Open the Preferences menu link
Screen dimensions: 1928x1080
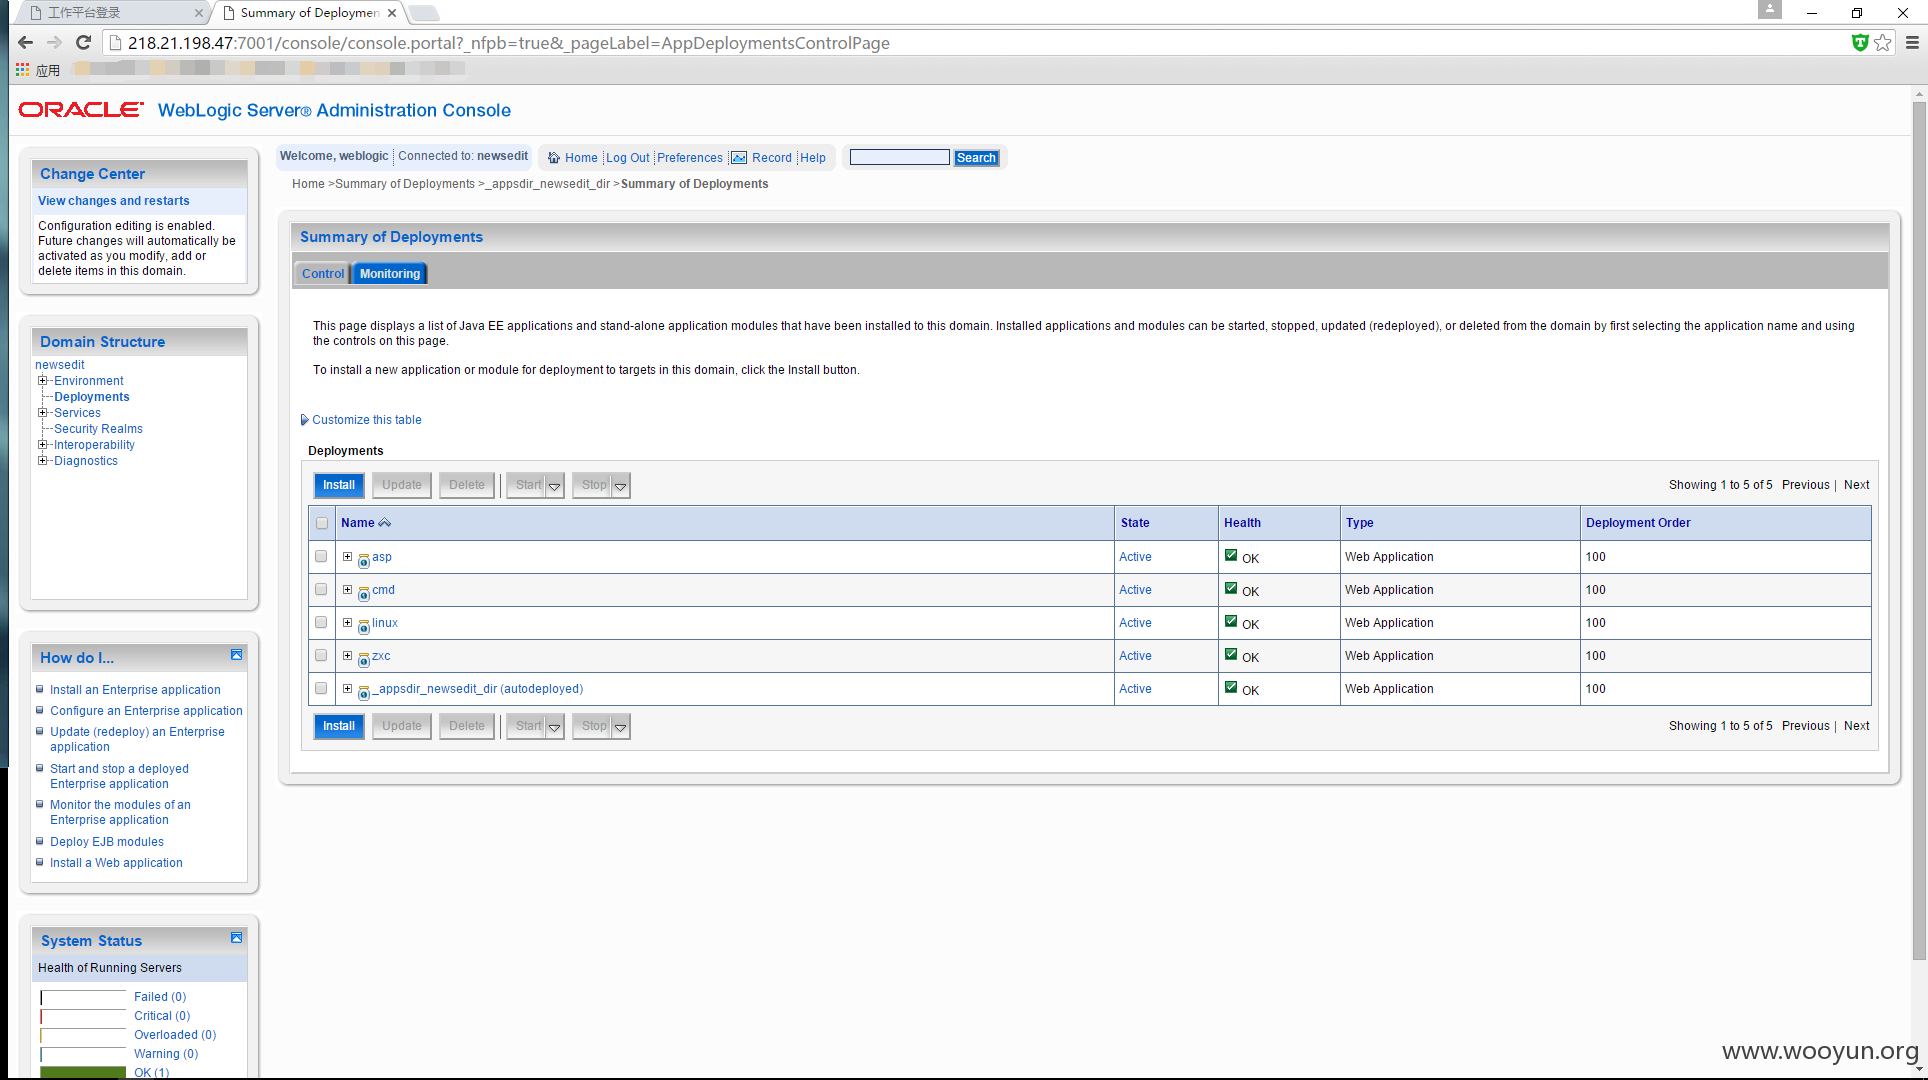point(690,158)
